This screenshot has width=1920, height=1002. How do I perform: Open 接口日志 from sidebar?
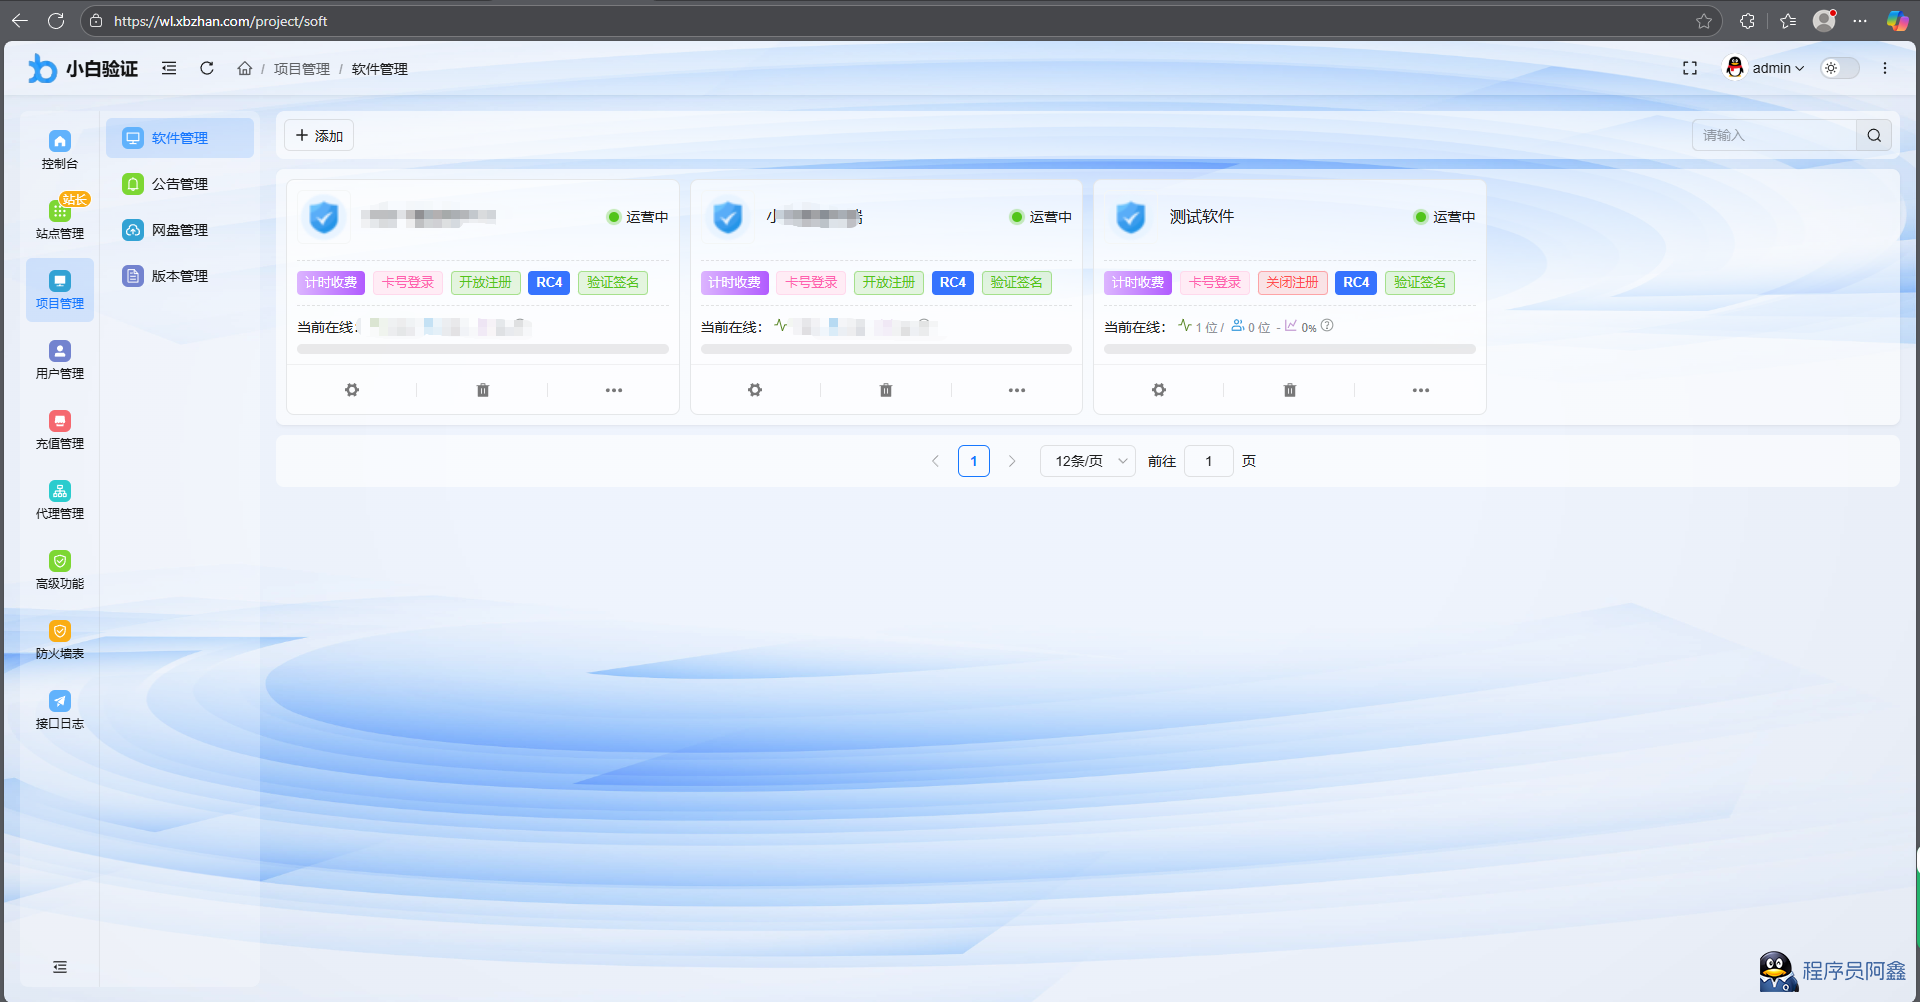60,709
